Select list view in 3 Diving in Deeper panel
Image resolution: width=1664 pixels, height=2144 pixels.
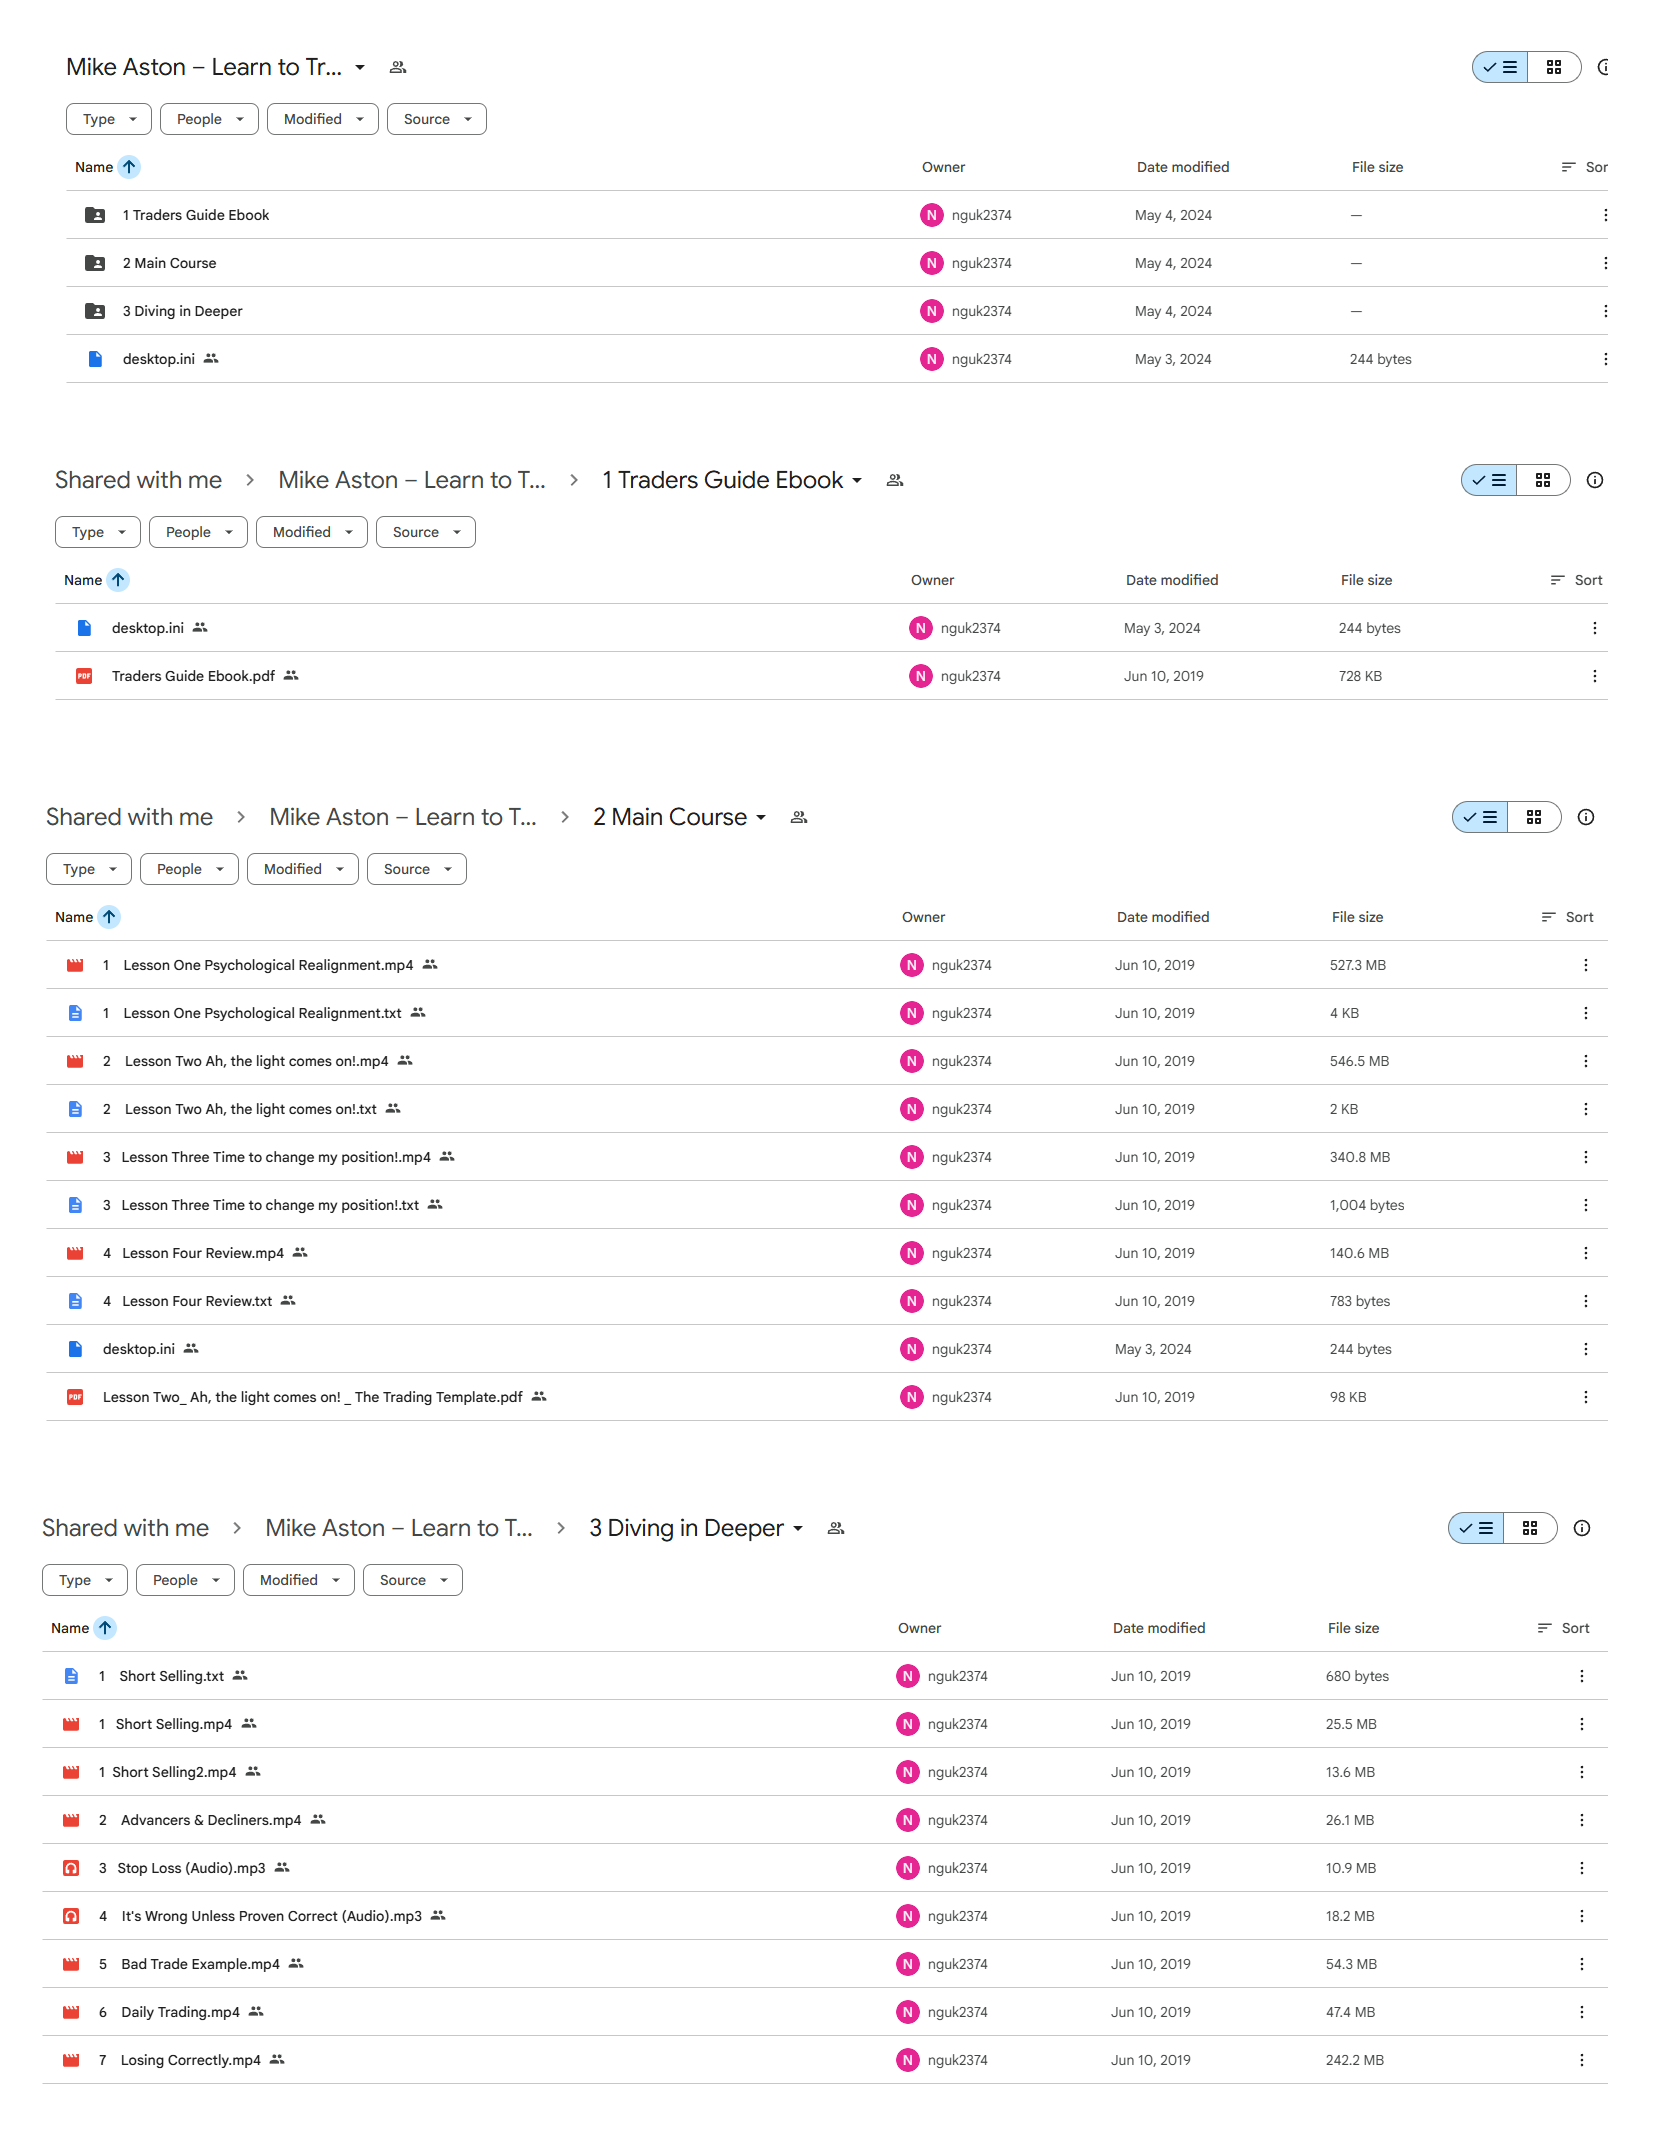click(x=1476, y=1528)
